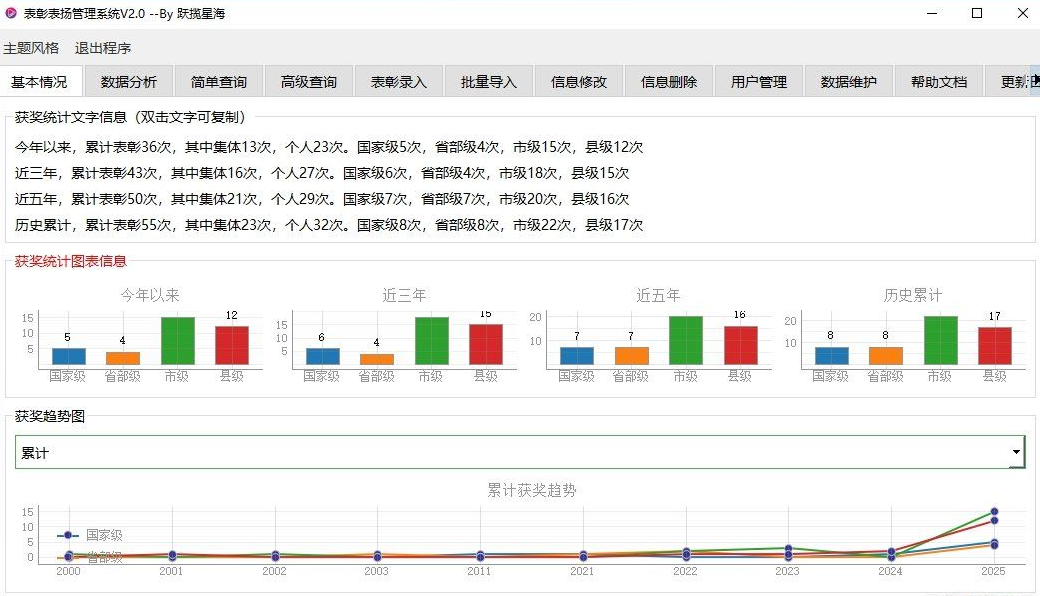Click the dropdown arrow of trend combo box

tap(1016, 452)
